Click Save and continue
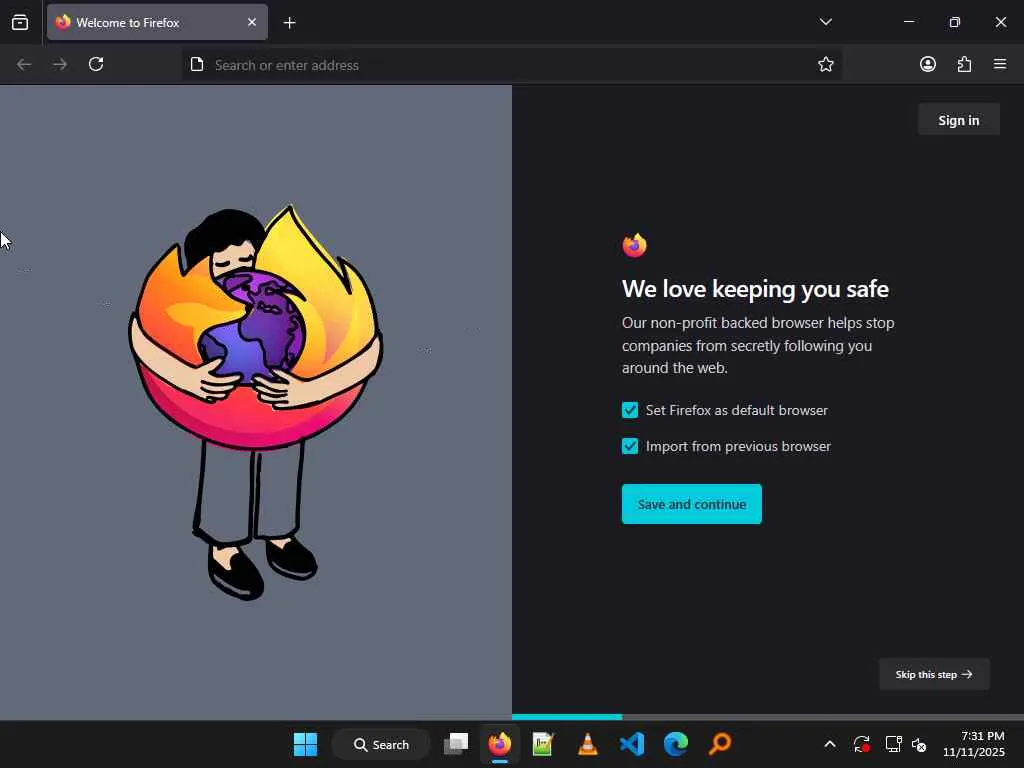Image resolution: width=1024 pixels, height=768 pixels. tap(692, 504)
